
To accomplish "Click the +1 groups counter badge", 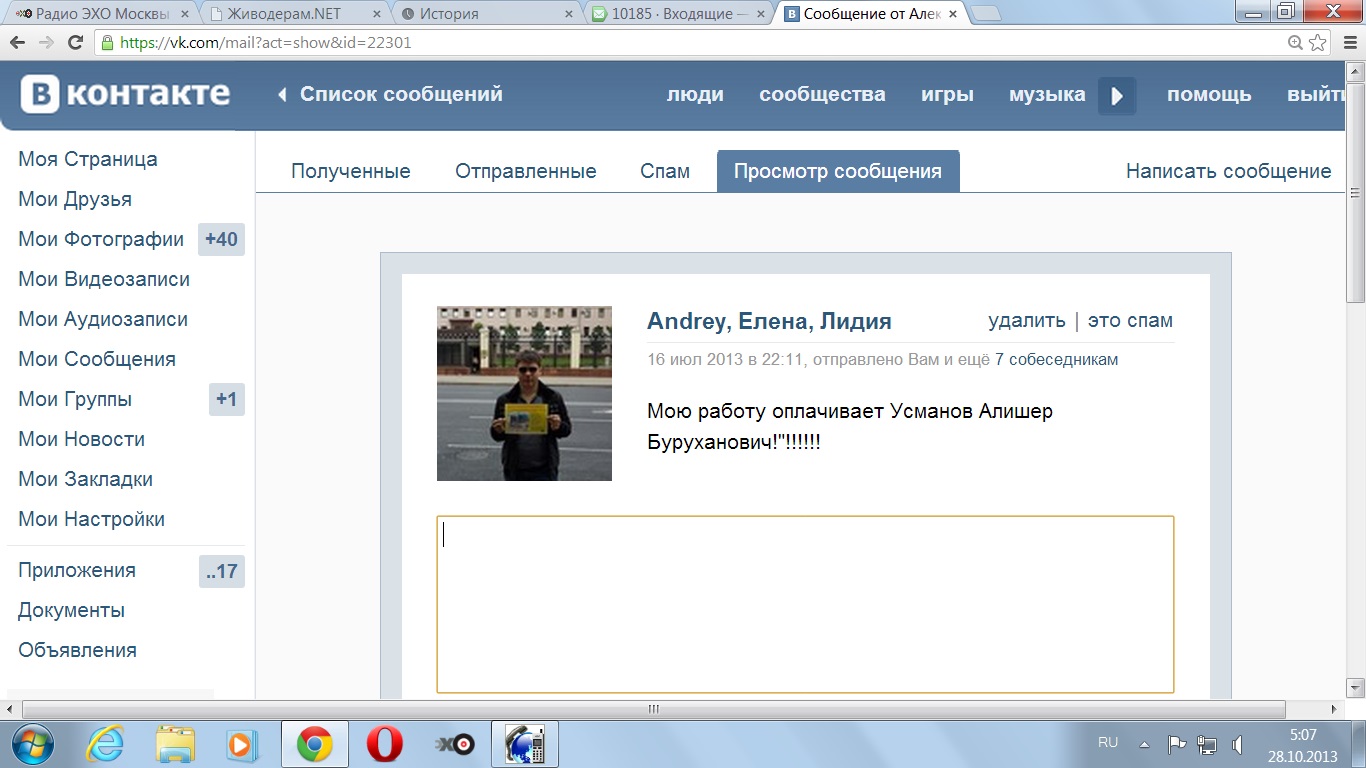I will click(227, 399).
